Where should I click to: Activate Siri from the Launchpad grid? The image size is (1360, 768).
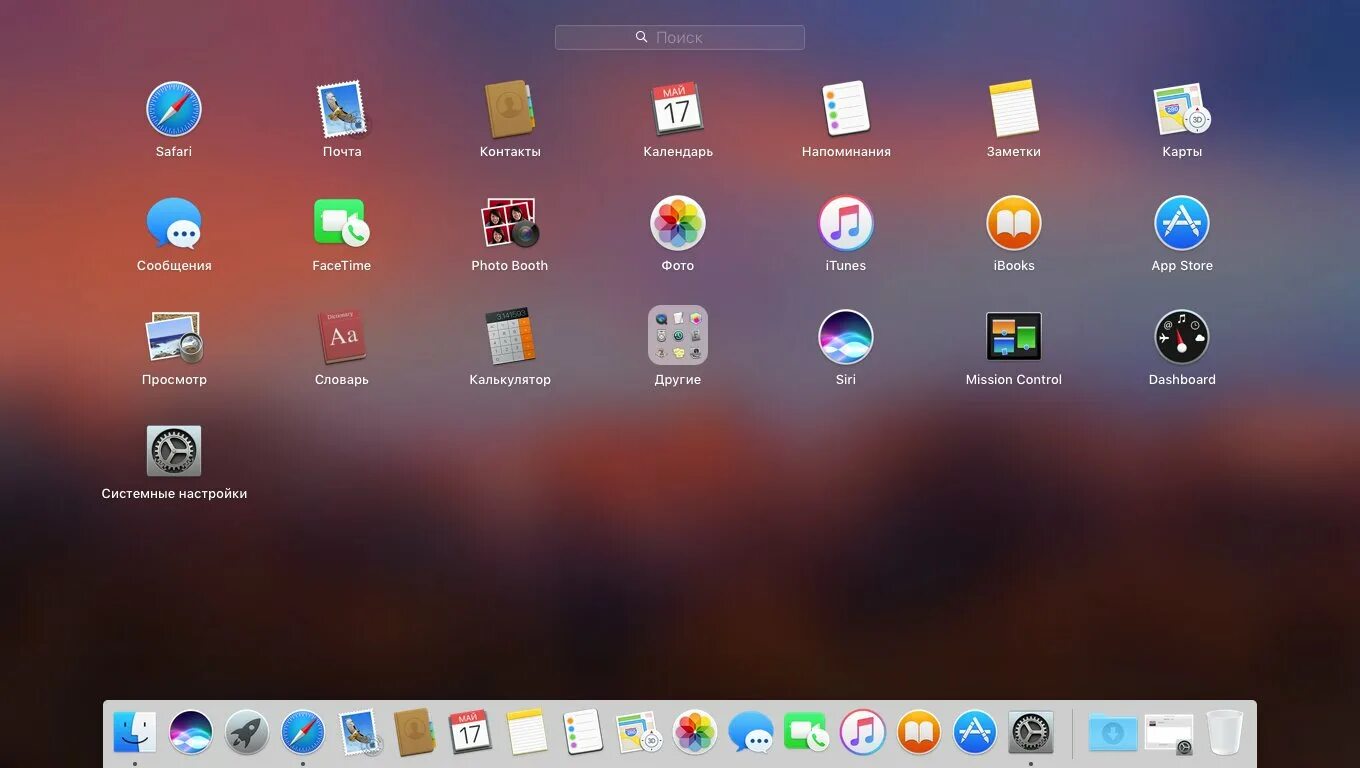(x=846, y=338)
